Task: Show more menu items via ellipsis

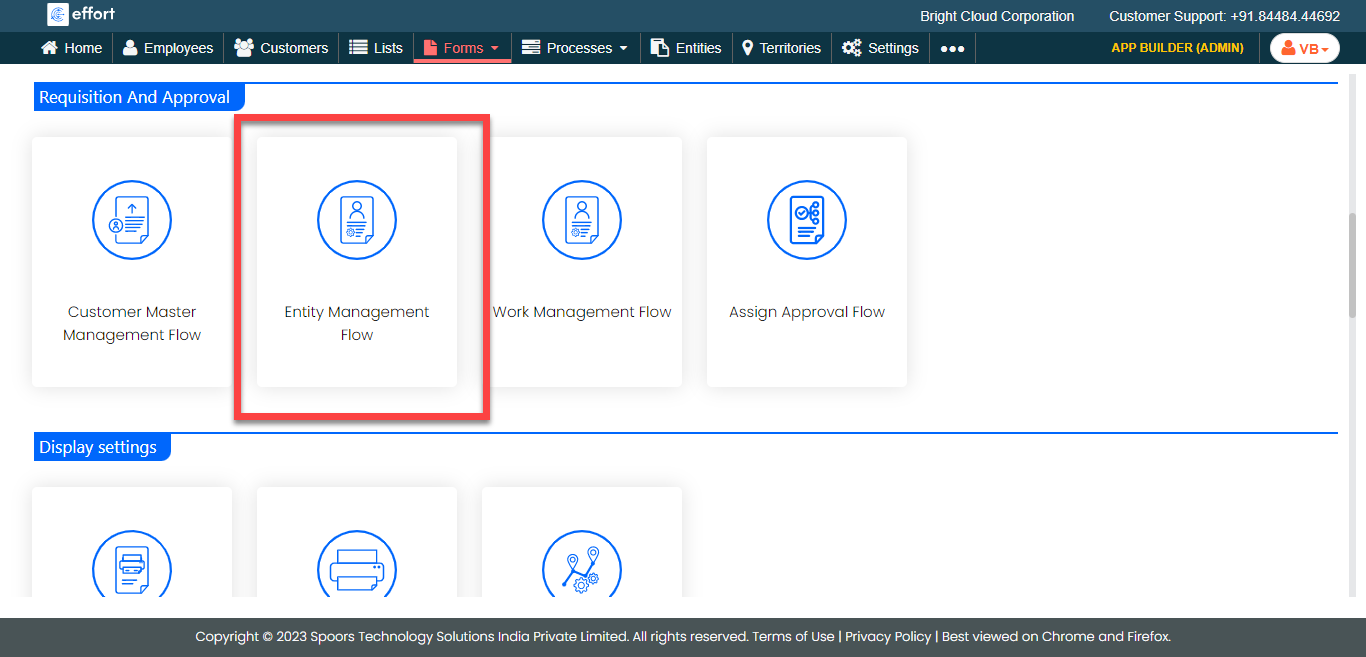Action: pos(952,48)
